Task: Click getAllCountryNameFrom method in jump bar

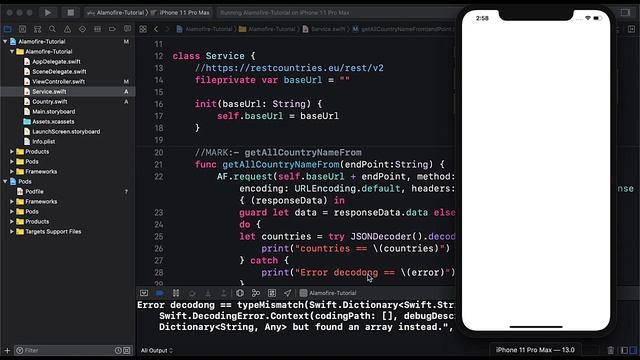Action: coord(402,29)
